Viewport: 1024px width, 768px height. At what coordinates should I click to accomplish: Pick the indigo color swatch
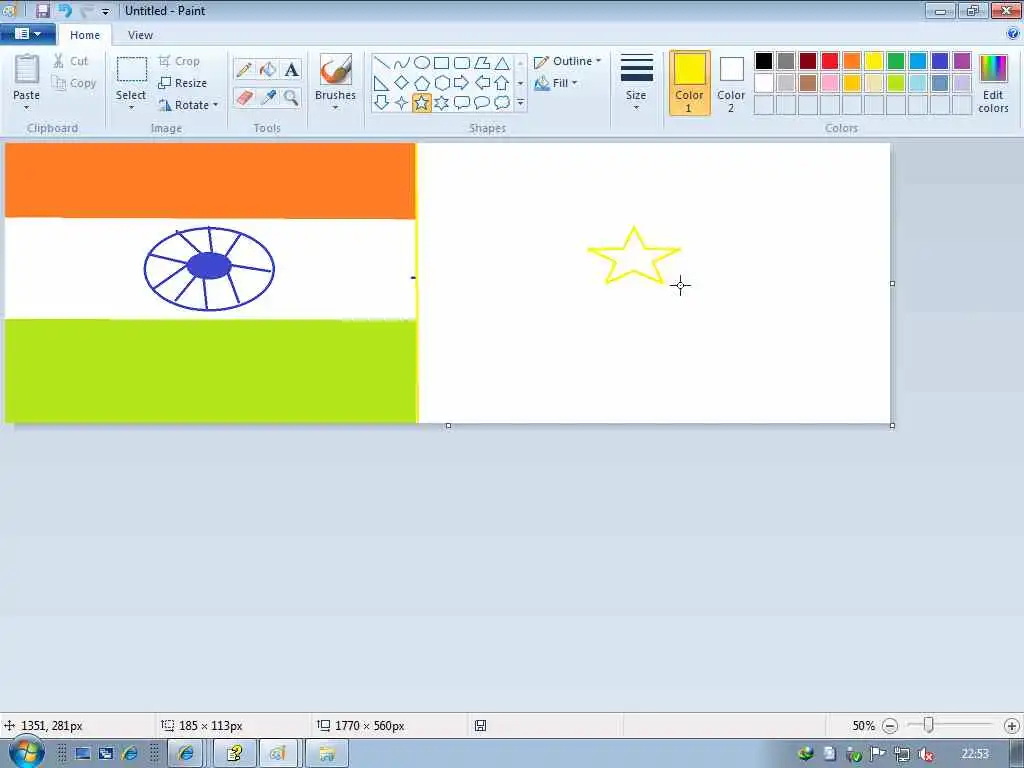pyautogui.click(x=940, y=61)
